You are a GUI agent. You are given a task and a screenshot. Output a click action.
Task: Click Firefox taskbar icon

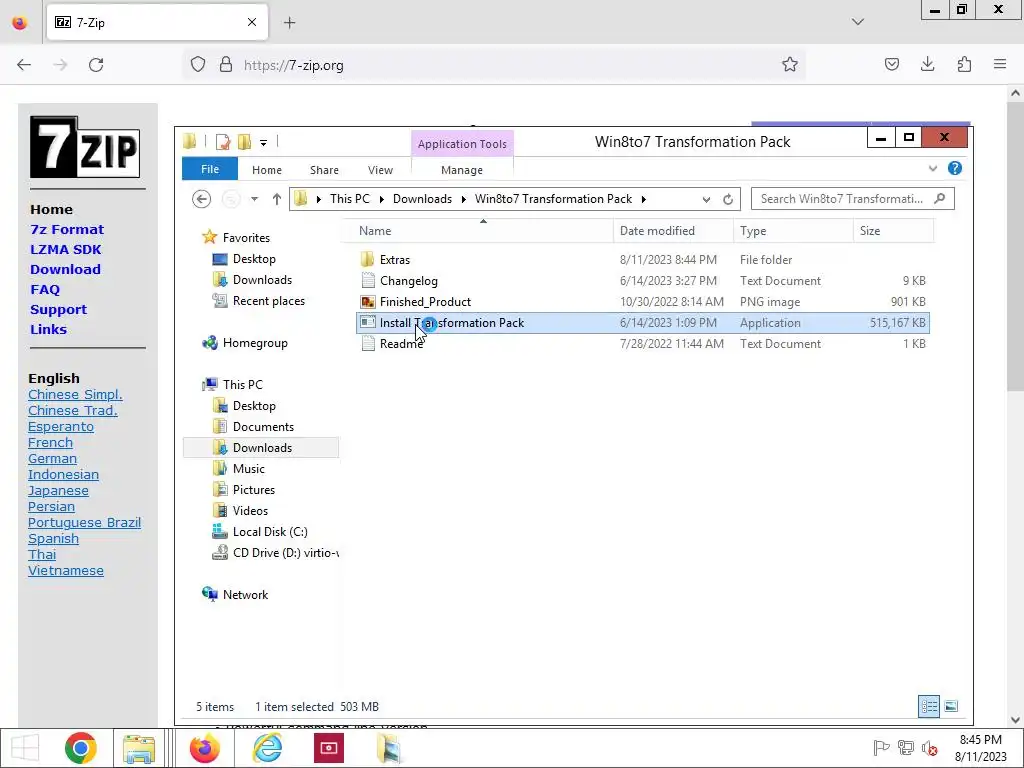point(204,748)
